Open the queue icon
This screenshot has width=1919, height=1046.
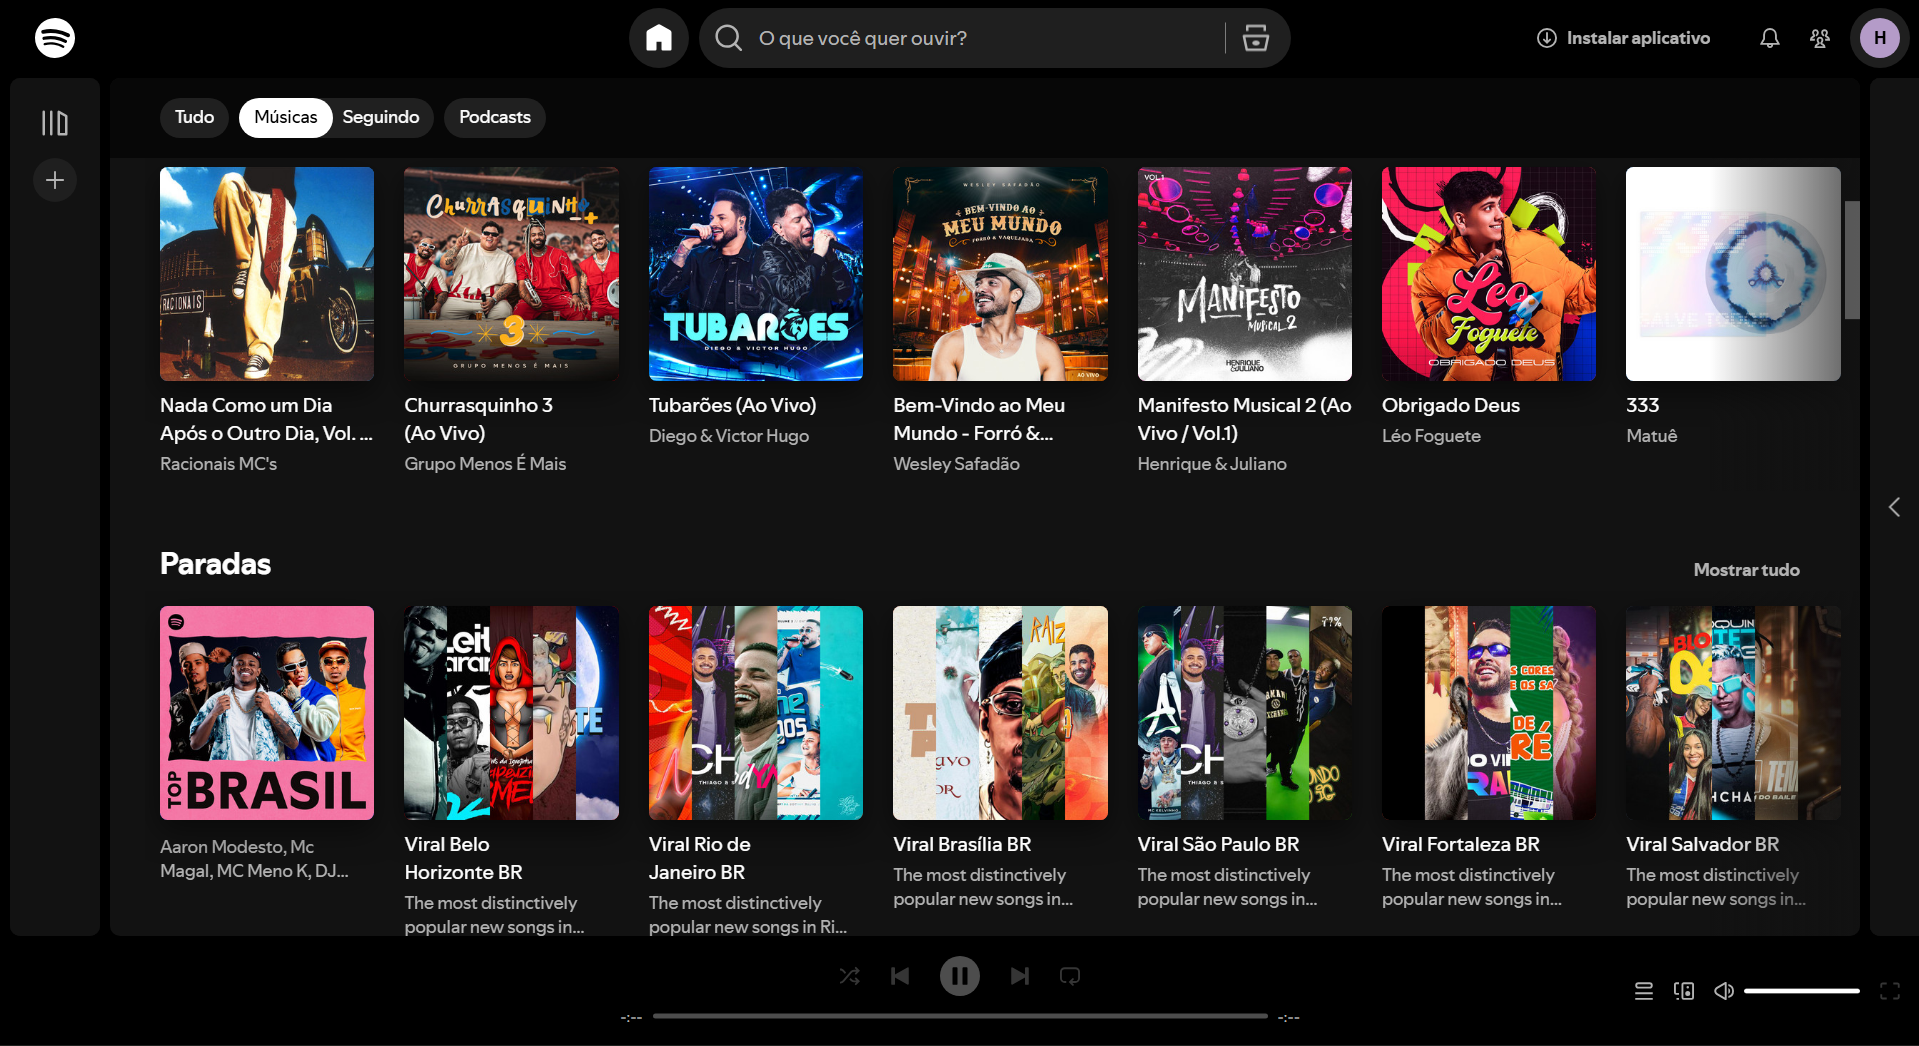click(1644, 991)
